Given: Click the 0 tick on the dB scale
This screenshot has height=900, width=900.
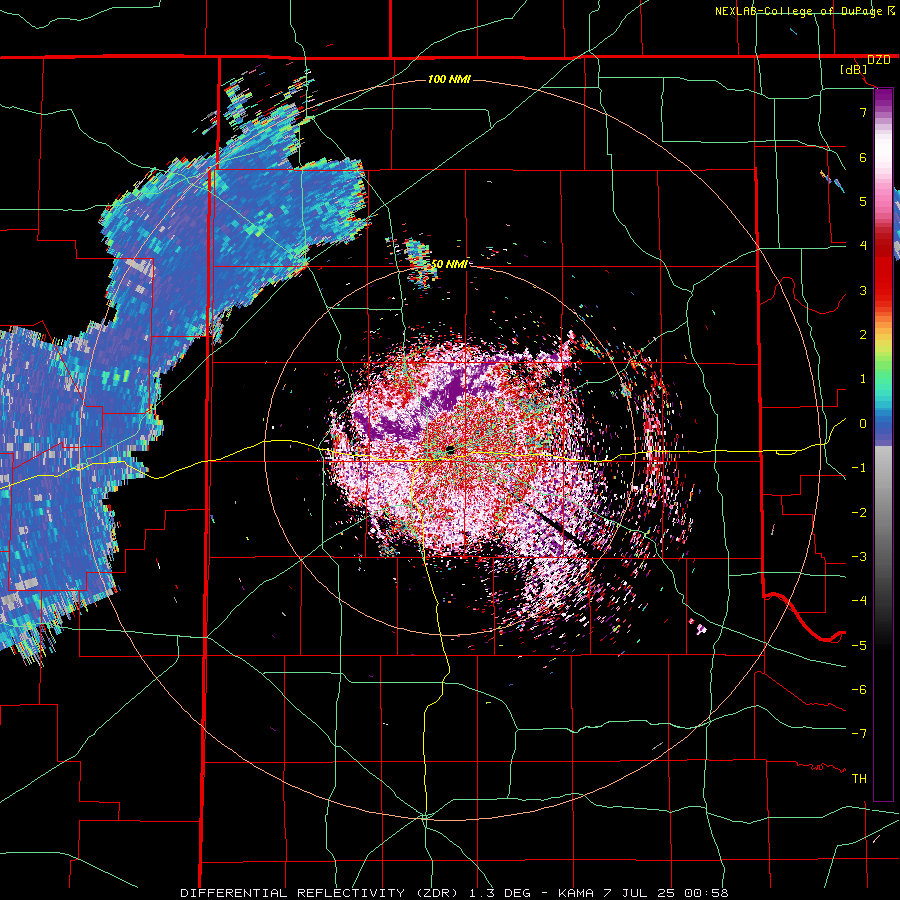Looking at the screenshot, I should point(863,424).
